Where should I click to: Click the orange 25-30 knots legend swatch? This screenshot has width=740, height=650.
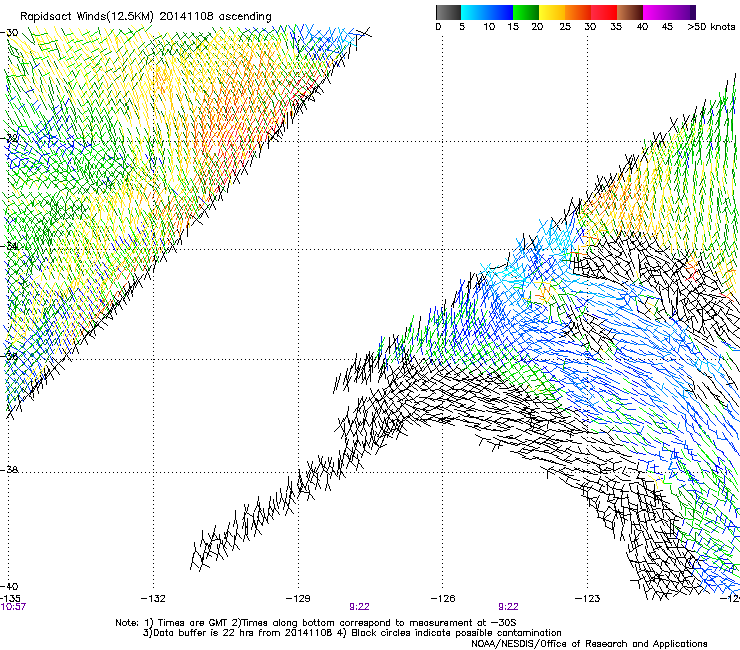coord(578,12)
